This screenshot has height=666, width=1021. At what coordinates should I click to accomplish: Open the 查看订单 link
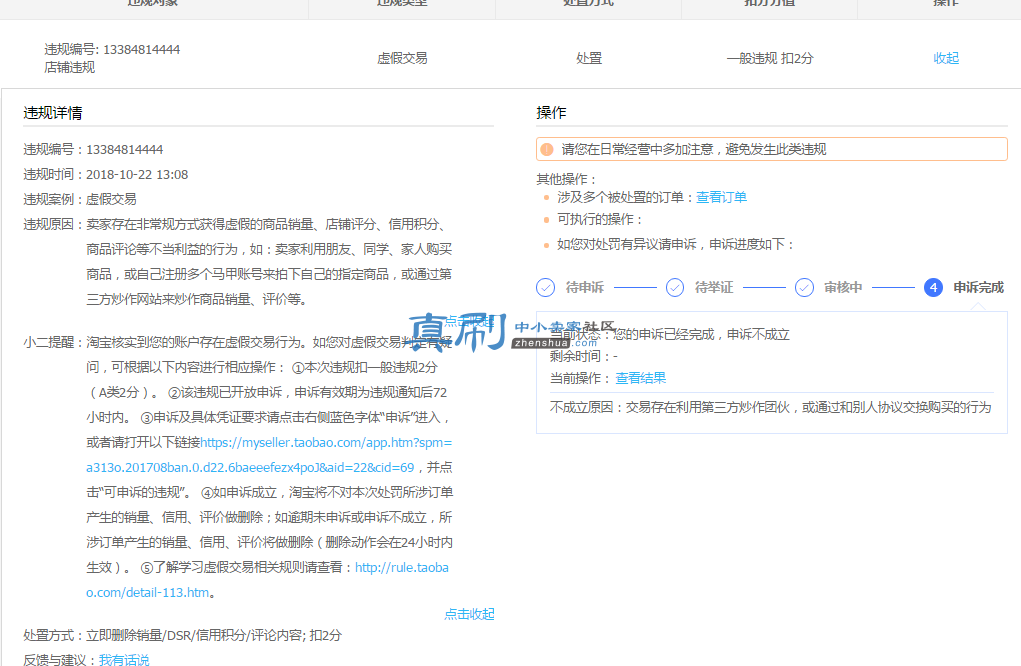click(721, 197)
